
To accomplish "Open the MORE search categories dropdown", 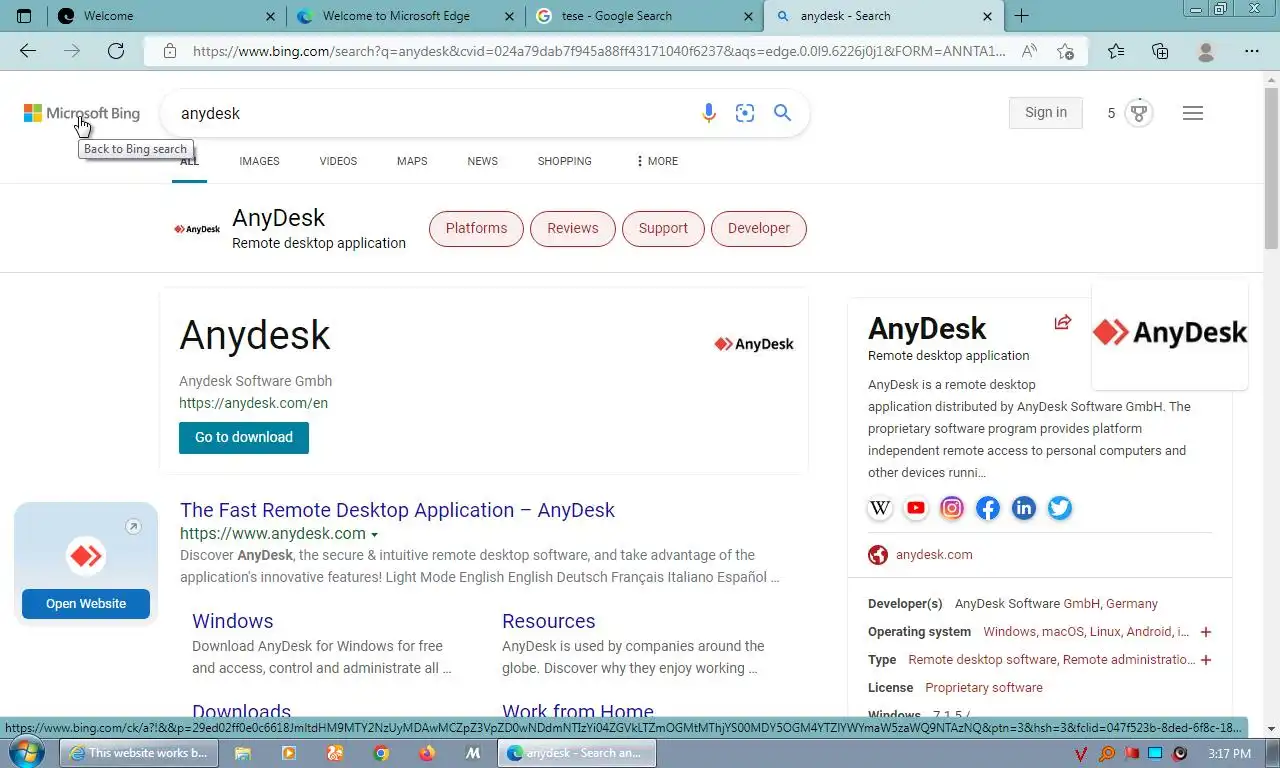I will [x=657, y=161].
